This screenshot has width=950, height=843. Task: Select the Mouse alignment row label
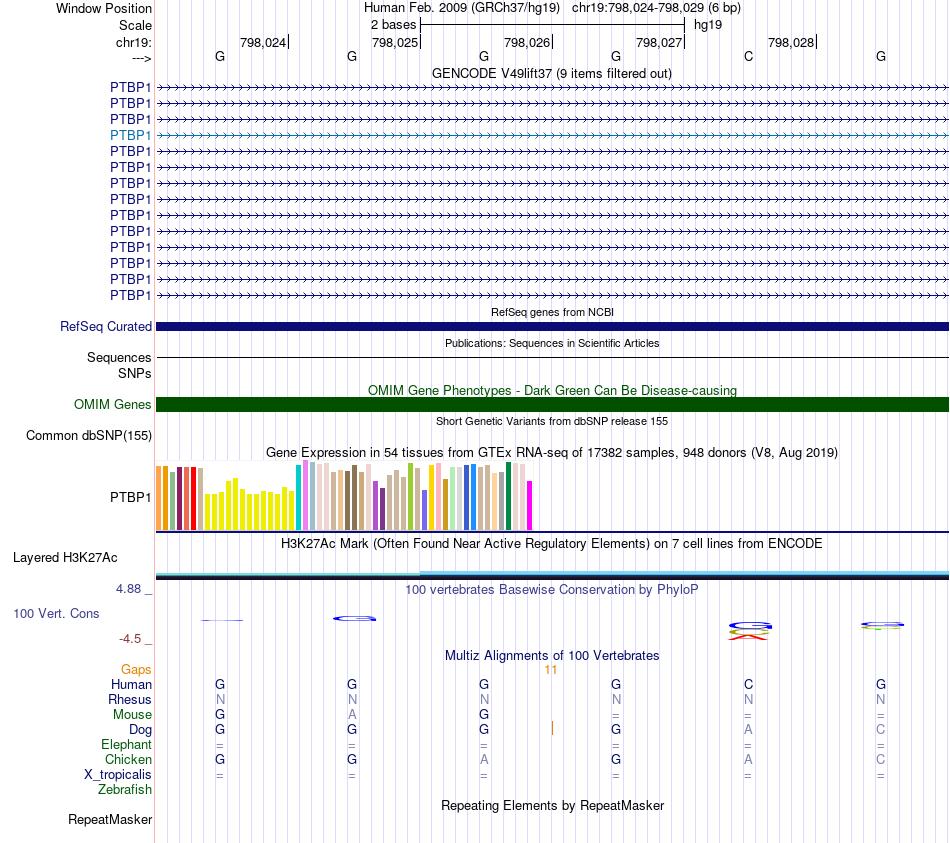pyautogui.click(x=132, y=715)
